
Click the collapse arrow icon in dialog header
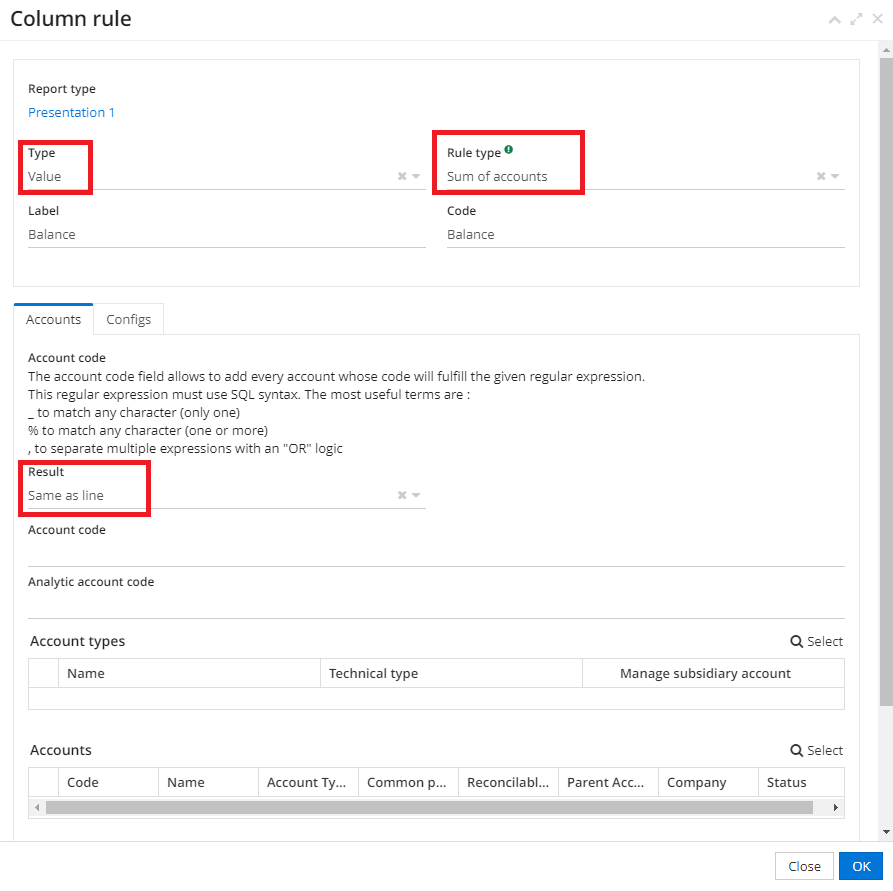tap(834, 20)
